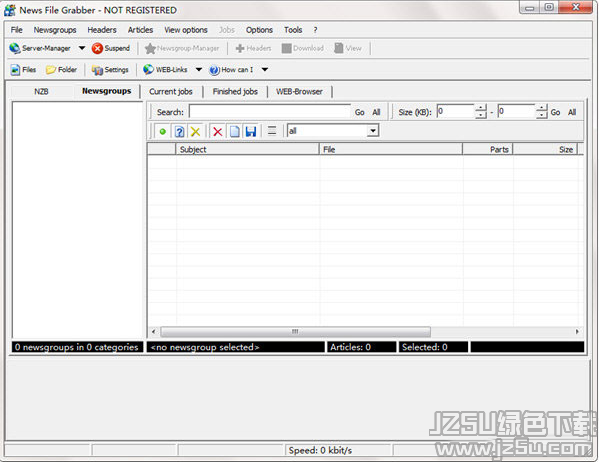Click the red Suspend button

(x=111, y=48)
